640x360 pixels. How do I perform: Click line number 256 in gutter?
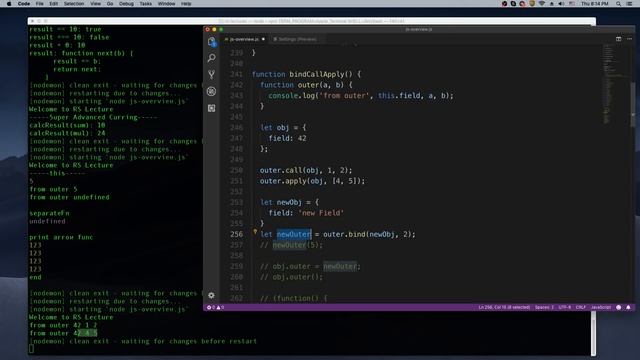[x=236, y=234]
